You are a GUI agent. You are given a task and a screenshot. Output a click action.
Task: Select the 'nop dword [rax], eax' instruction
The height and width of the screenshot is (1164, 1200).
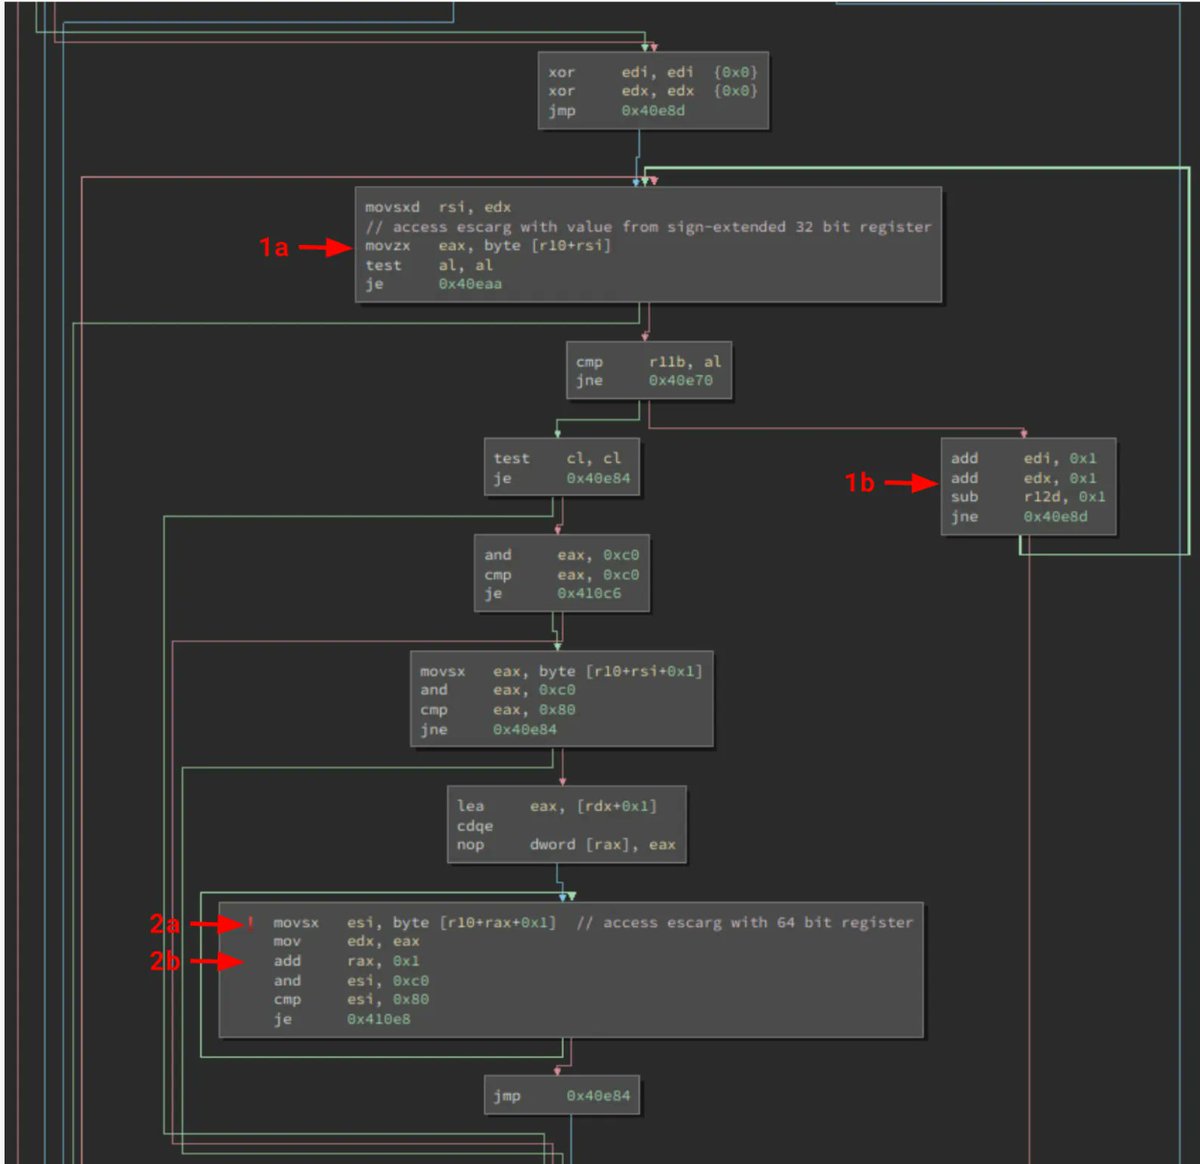click(566, 845)
